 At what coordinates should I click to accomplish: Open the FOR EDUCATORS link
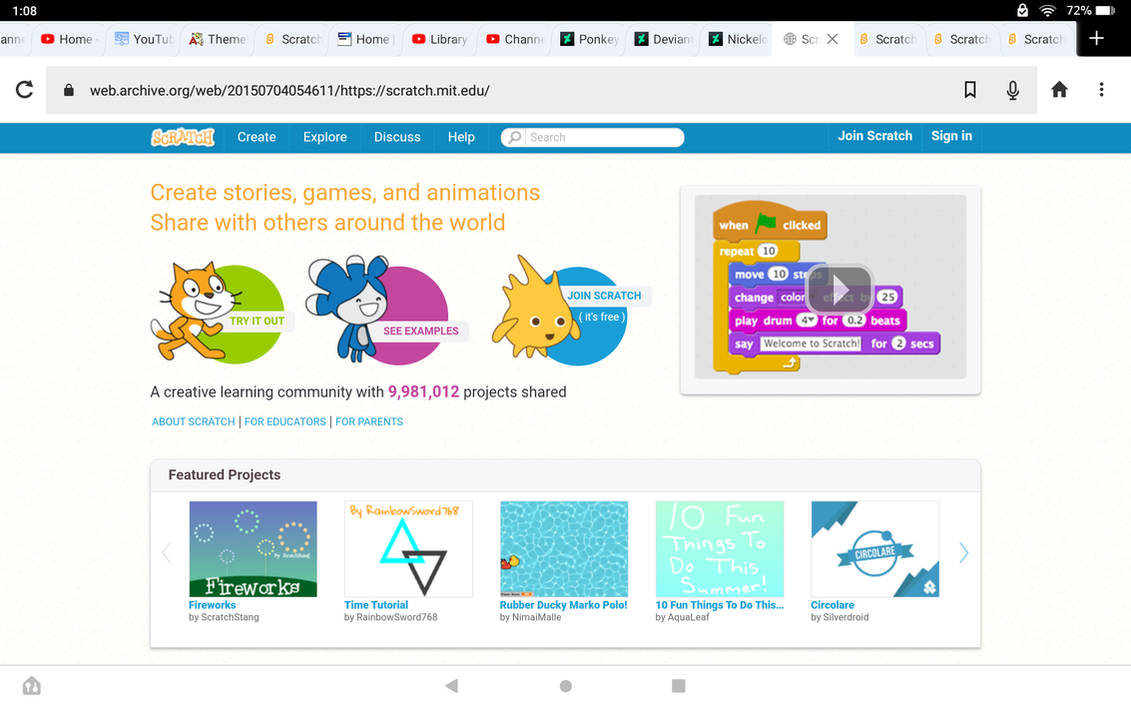pyautogui.click(x=285, y=421)
